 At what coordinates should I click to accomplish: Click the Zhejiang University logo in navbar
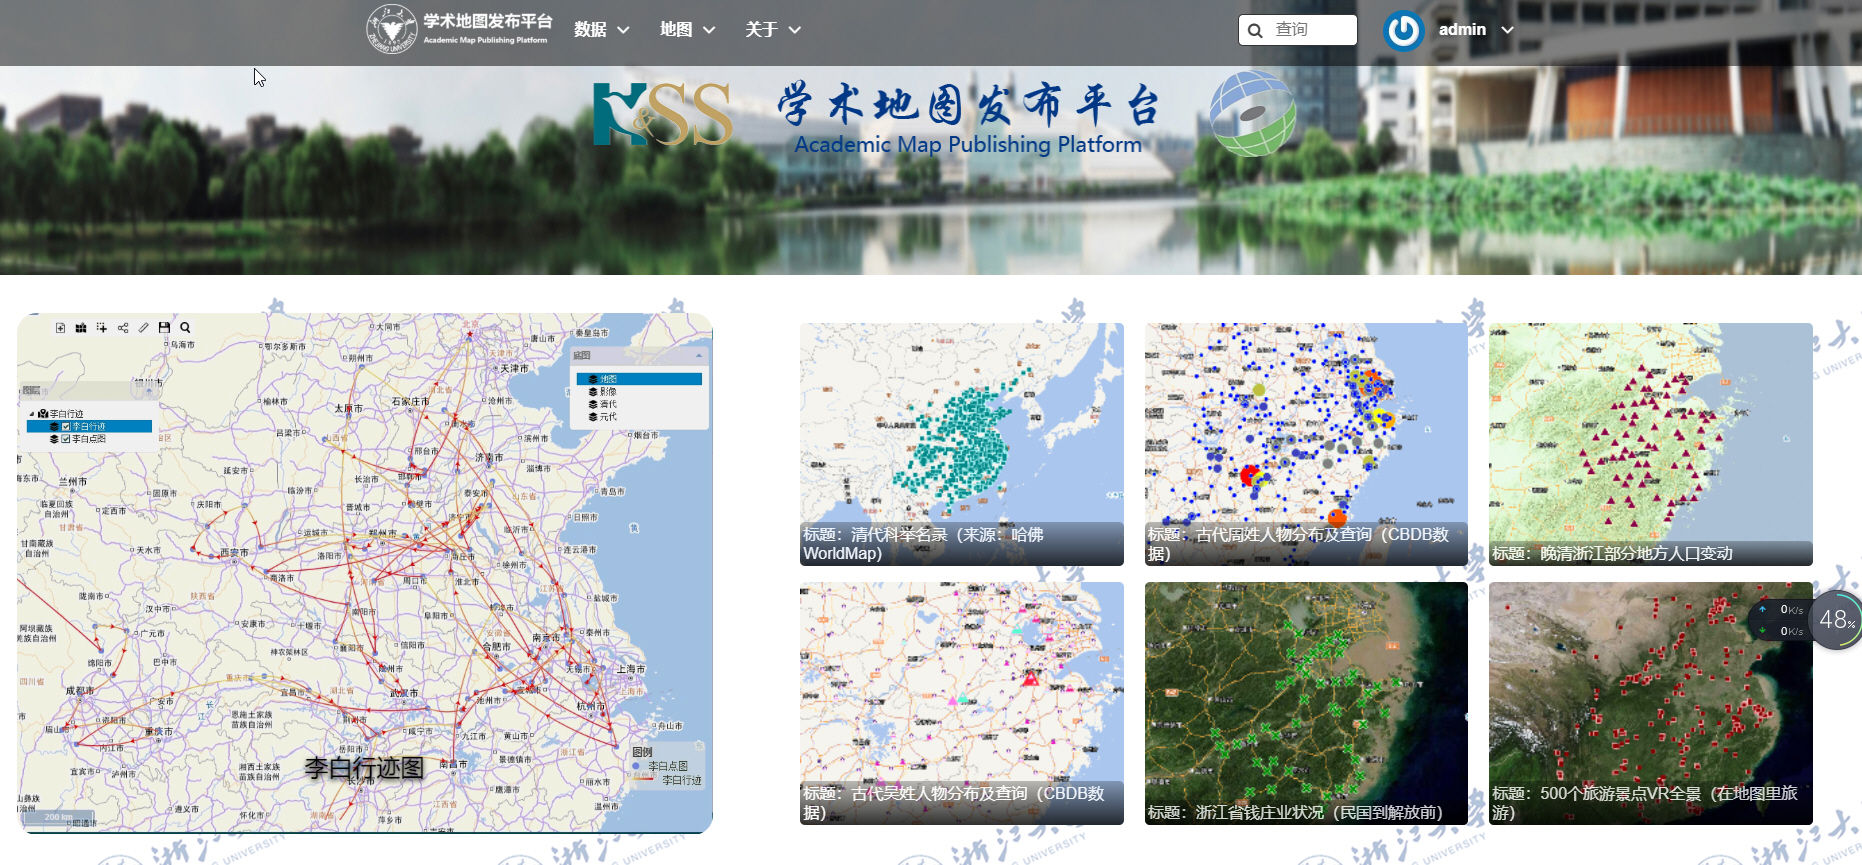tap(391, 29)
